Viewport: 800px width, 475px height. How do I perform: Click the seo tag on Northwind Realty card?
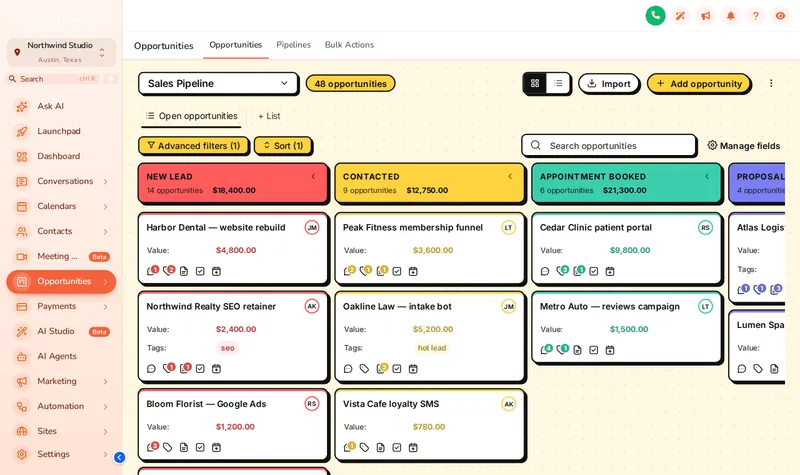(x=228, y=348)
